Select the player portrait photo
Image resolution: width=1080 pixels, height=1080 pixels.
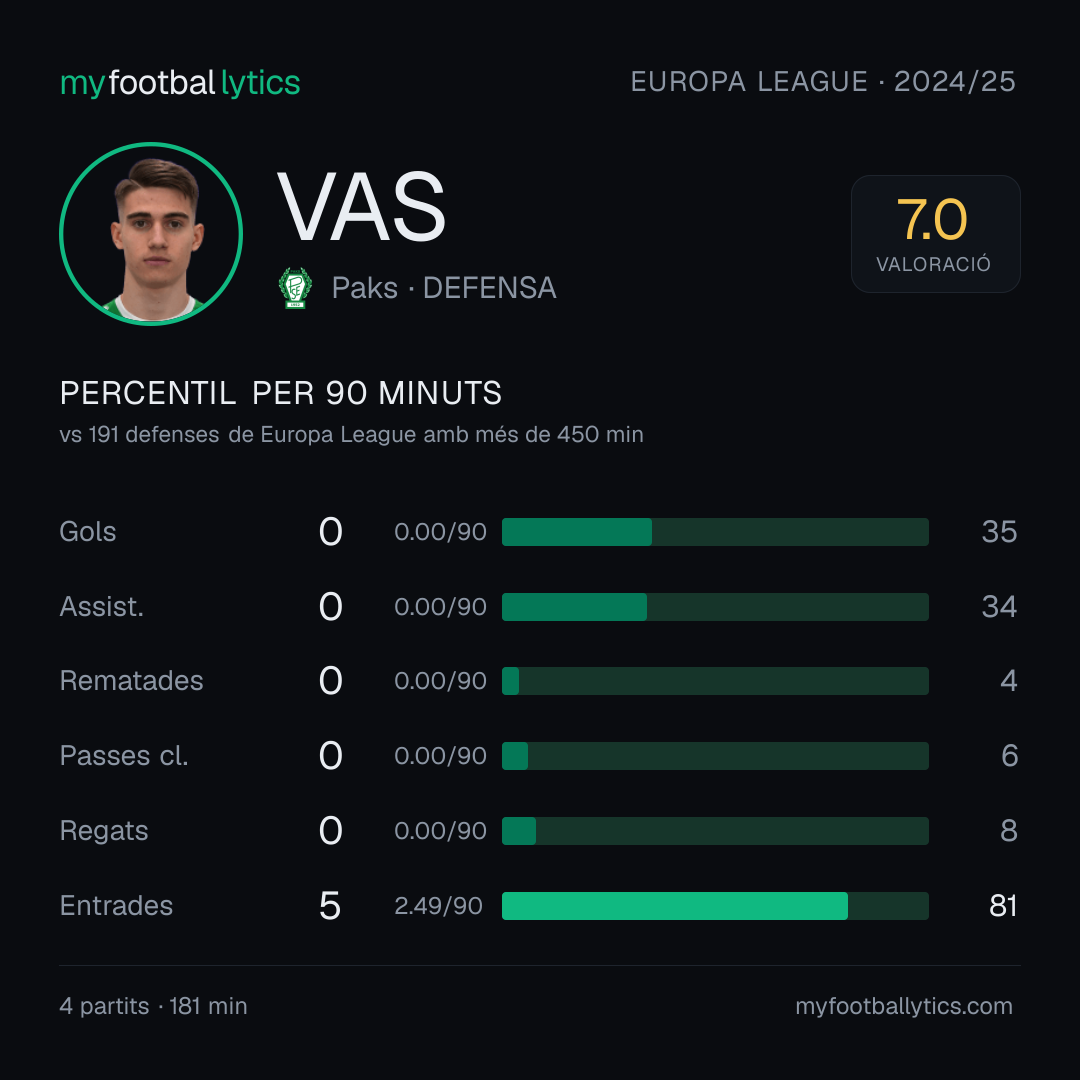[151, 234]
